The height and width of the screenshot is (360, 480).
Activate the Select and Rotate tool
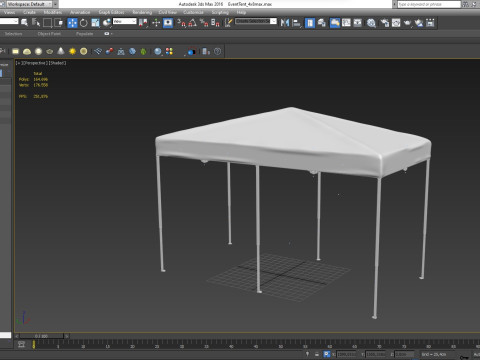(84, 23)
